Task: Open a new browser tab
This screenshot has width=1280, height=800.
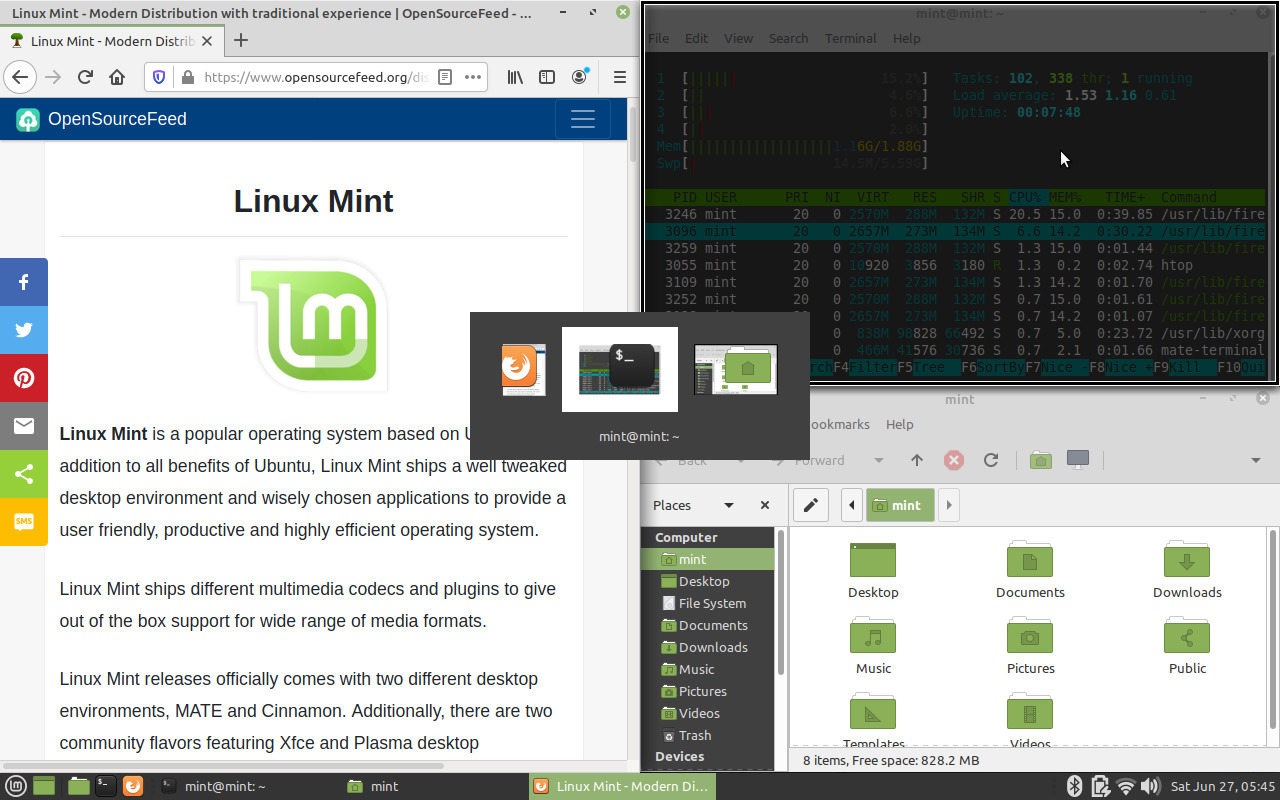Action: pos(240,41)
